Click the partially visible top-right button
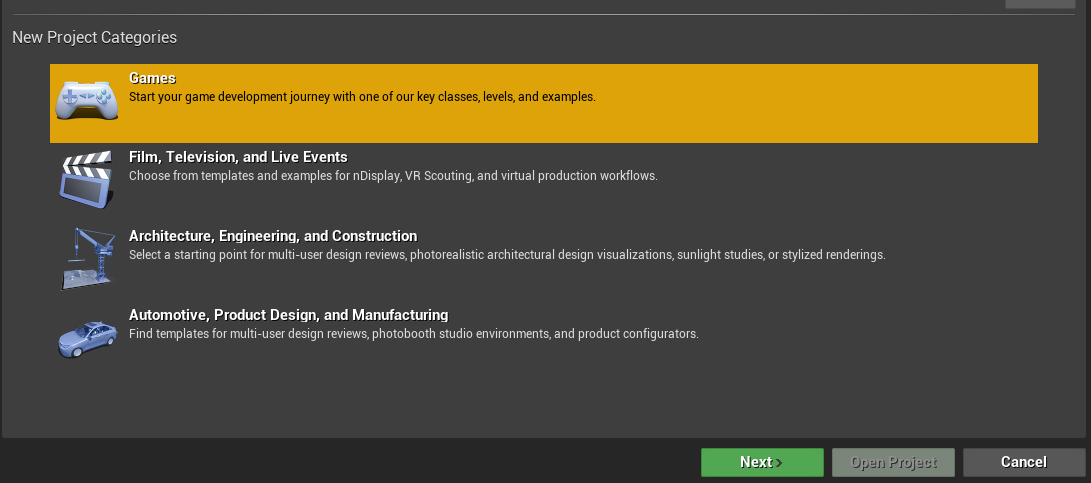This screenshot has height=483, width=1091. [1040, 3]
